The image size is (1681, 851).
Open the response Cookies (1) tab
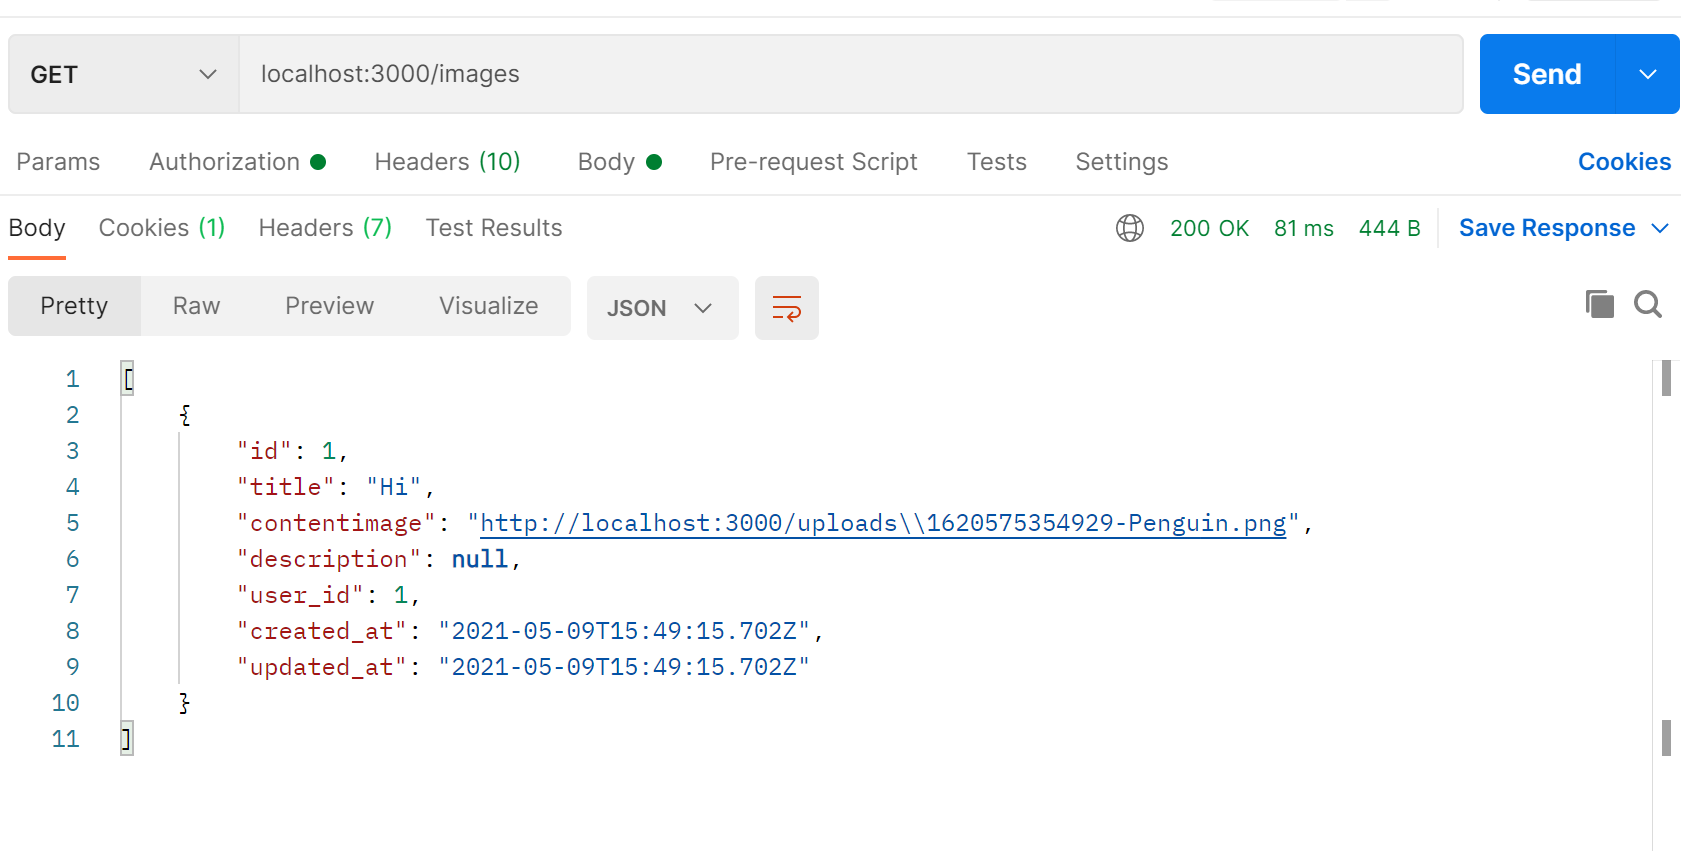coord(162,228)
